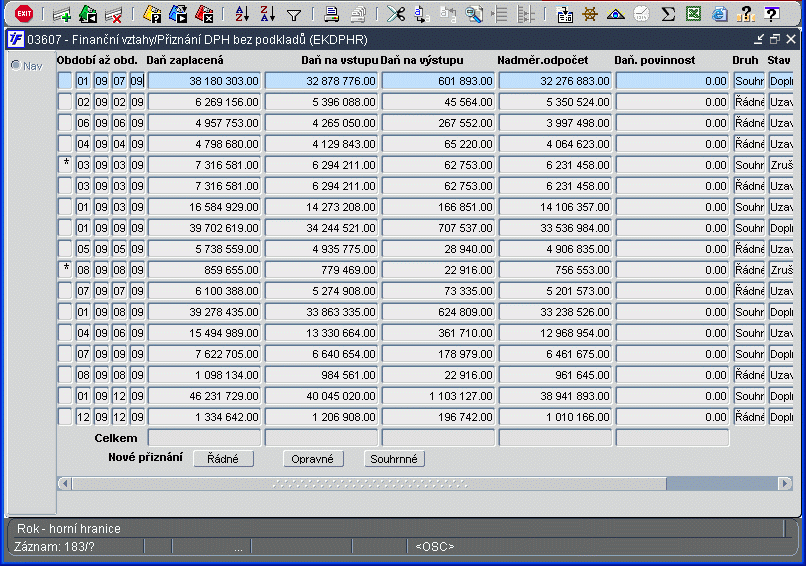Viewport: 806px width, 566px height.
Task: Toggle the asterisk-marked box of row 859 655.00
Action: pyautogui.click(x=65, y=270)
